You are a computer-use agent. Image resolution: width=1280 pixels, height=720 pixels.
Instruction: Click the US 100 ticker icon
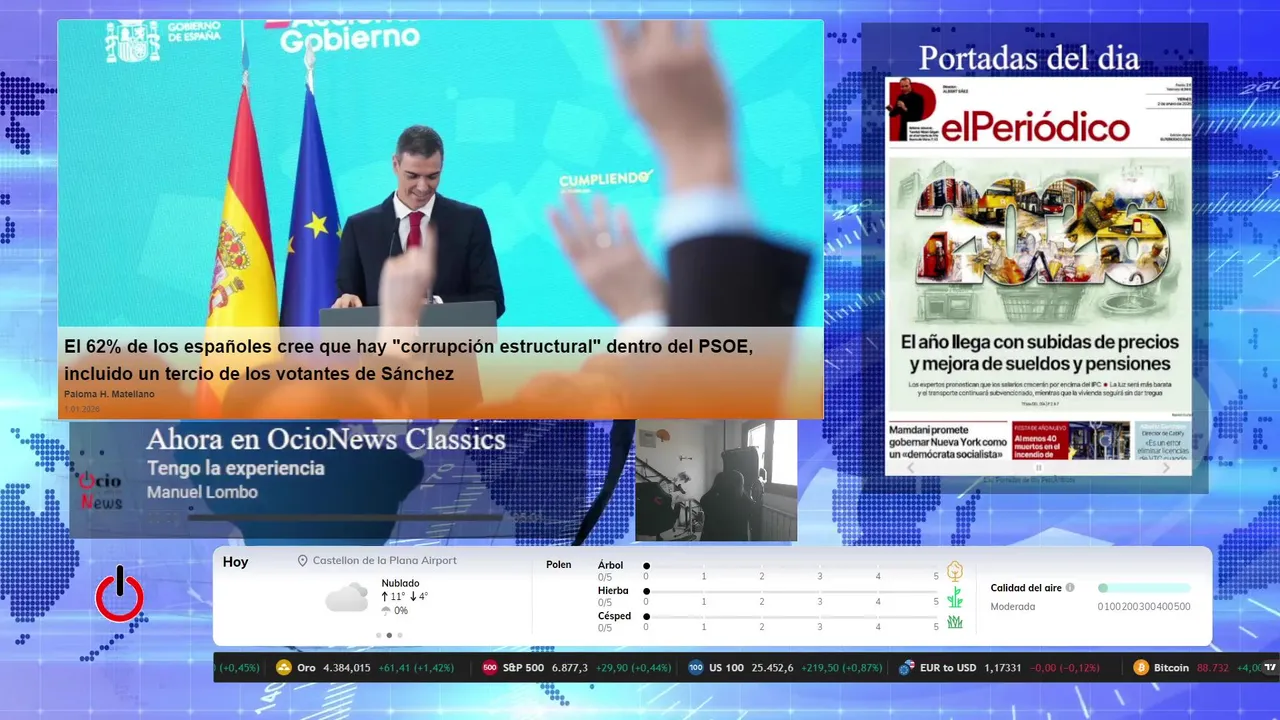[x=696, y=668]
